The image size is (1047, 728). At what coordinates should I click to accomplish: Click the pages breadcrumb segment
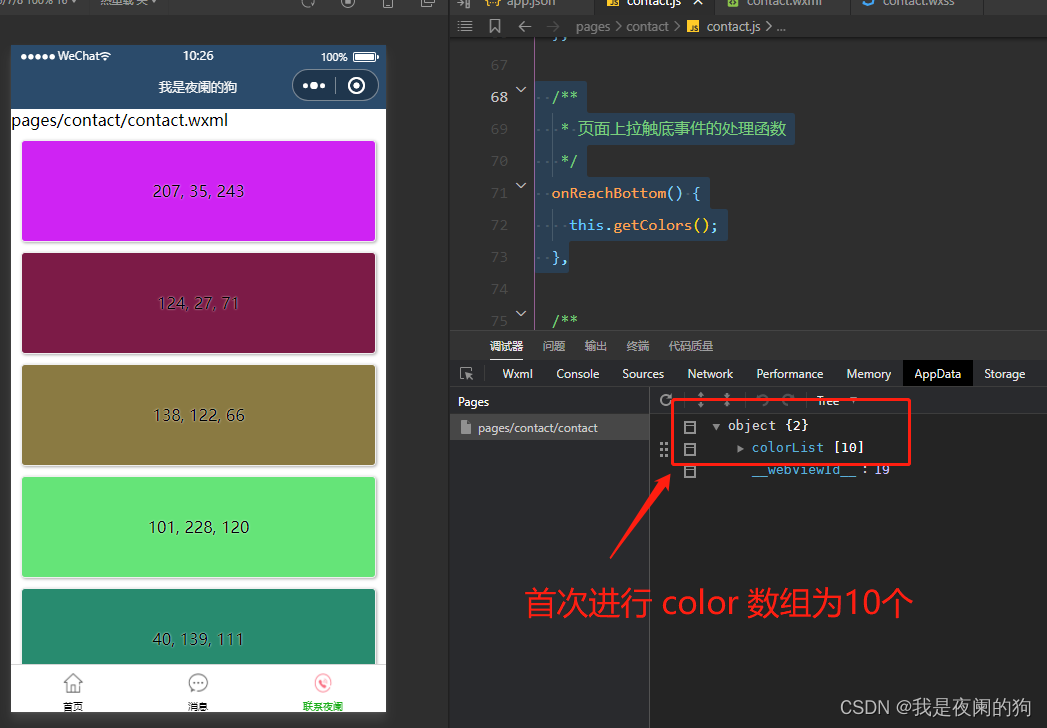tap(593, 27)
